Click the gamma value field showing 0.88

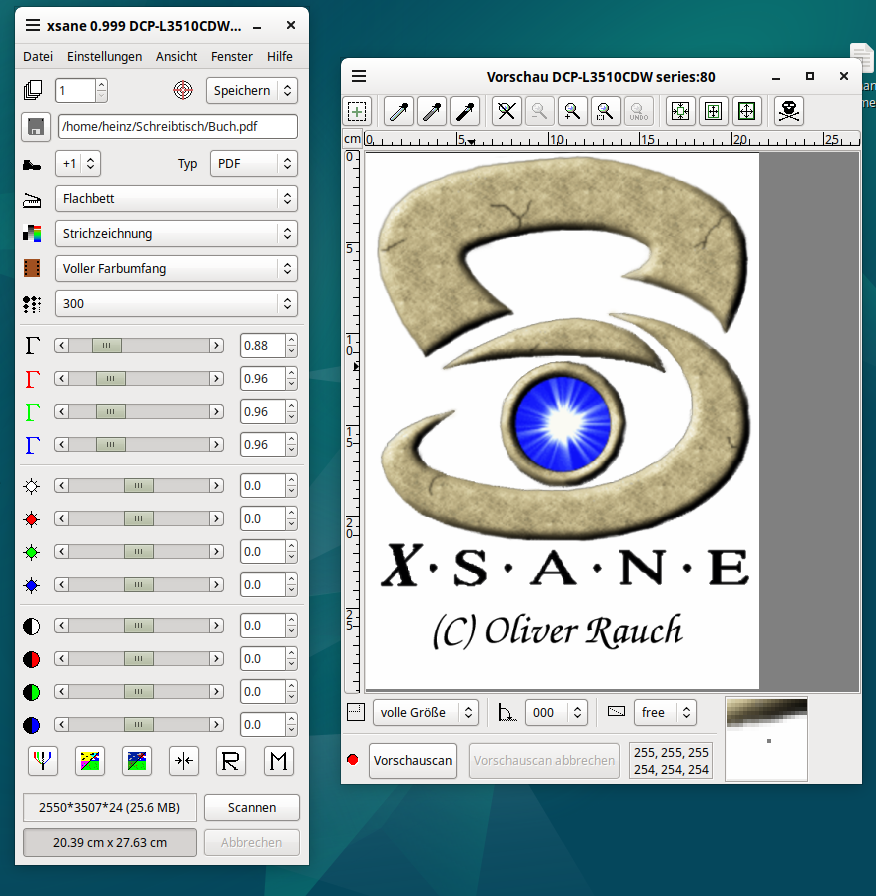coord(262,346)
